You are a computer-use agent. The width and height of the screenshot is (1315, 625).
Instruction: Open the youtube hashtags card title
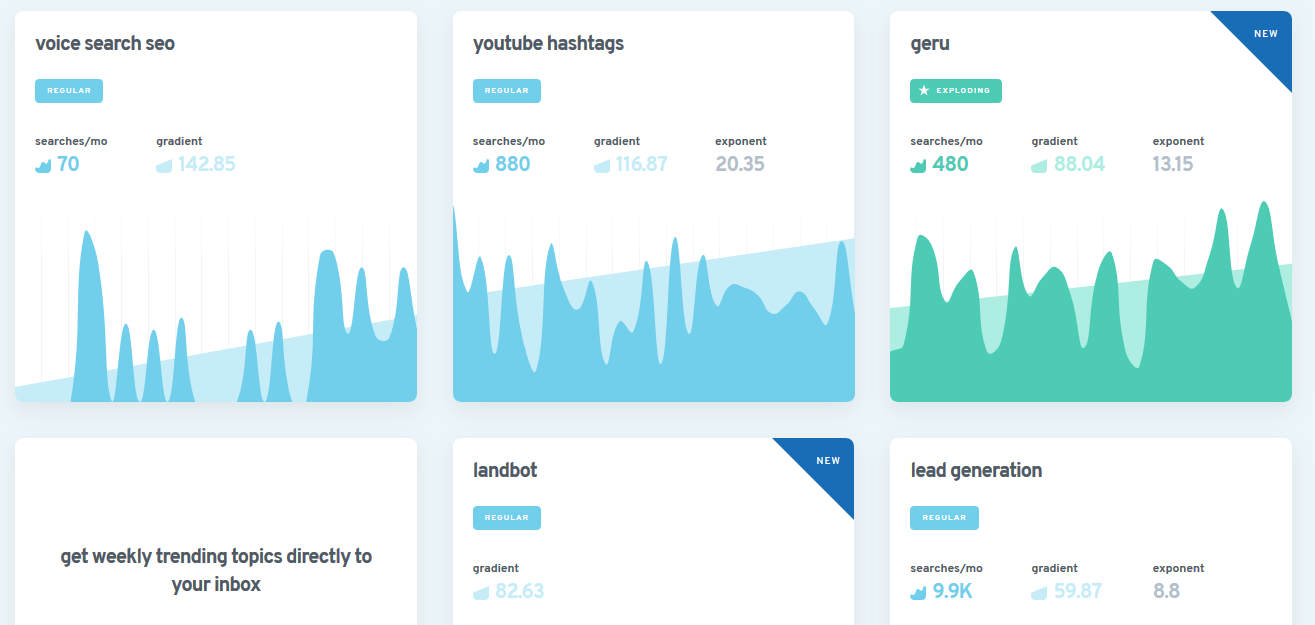click(x=548, y=44)
